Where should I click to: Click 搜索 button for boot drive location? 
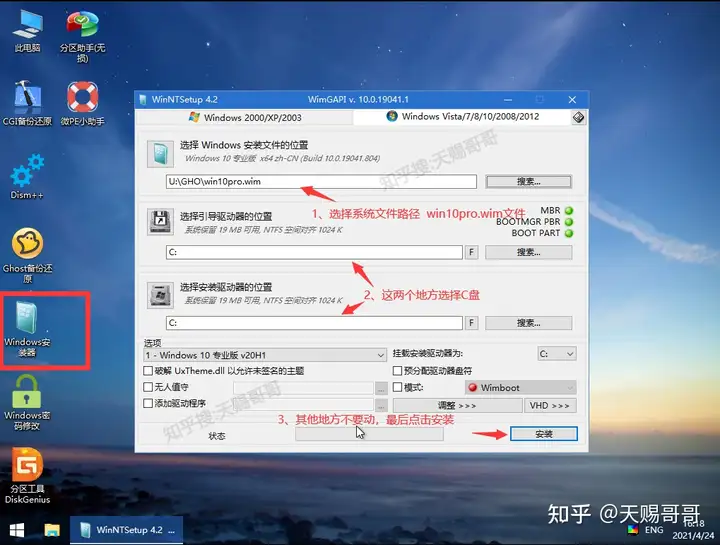pos(529,252)
